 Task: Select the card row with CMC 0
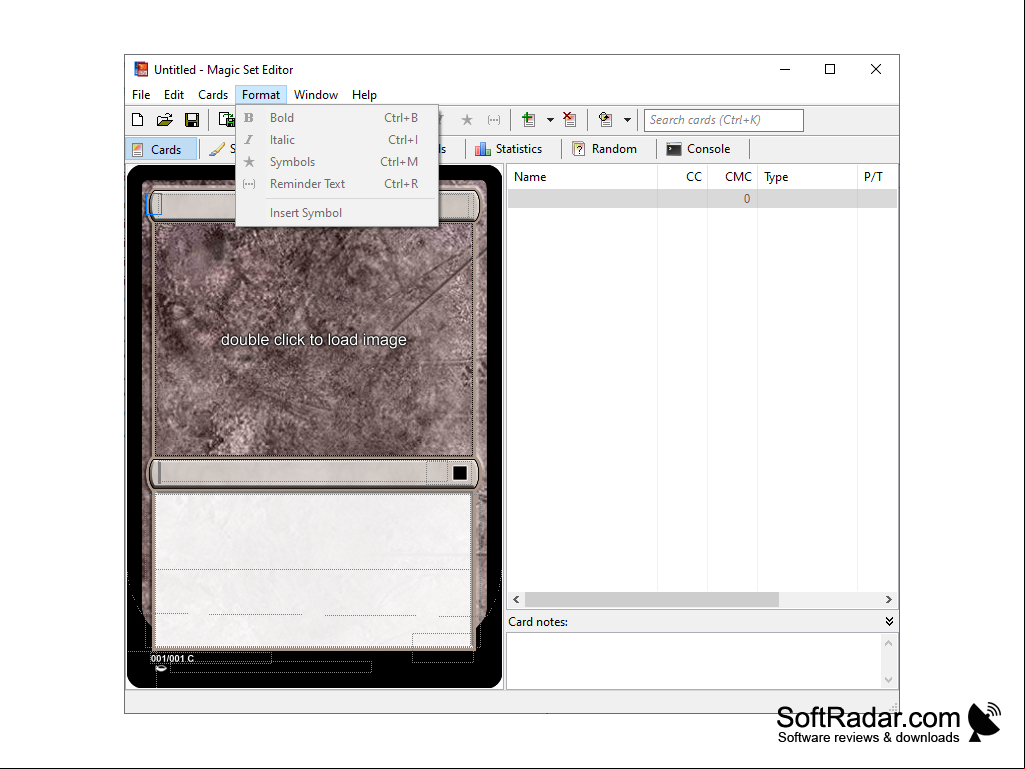coord(703,199)
